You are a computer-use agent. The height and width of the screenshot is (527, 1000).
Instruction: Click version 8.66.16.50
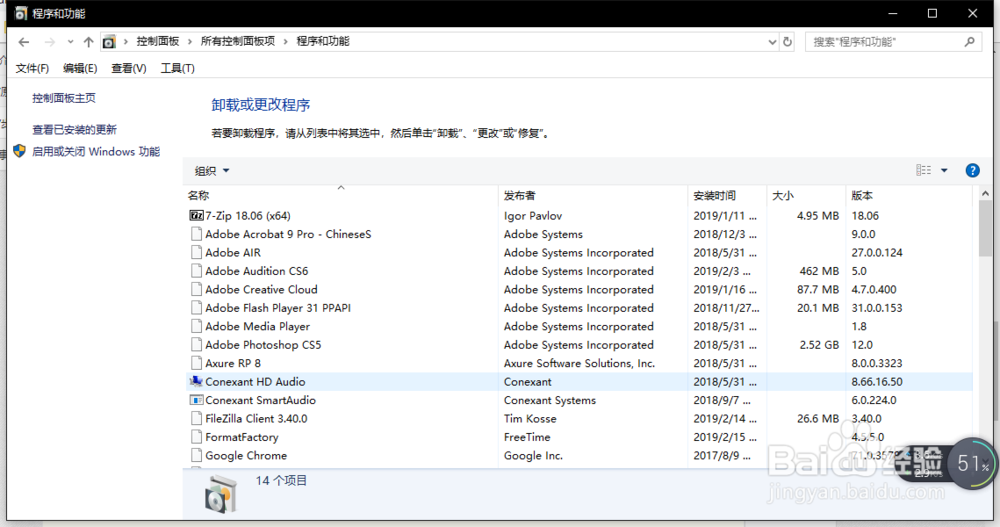click(x=877, y=382)
